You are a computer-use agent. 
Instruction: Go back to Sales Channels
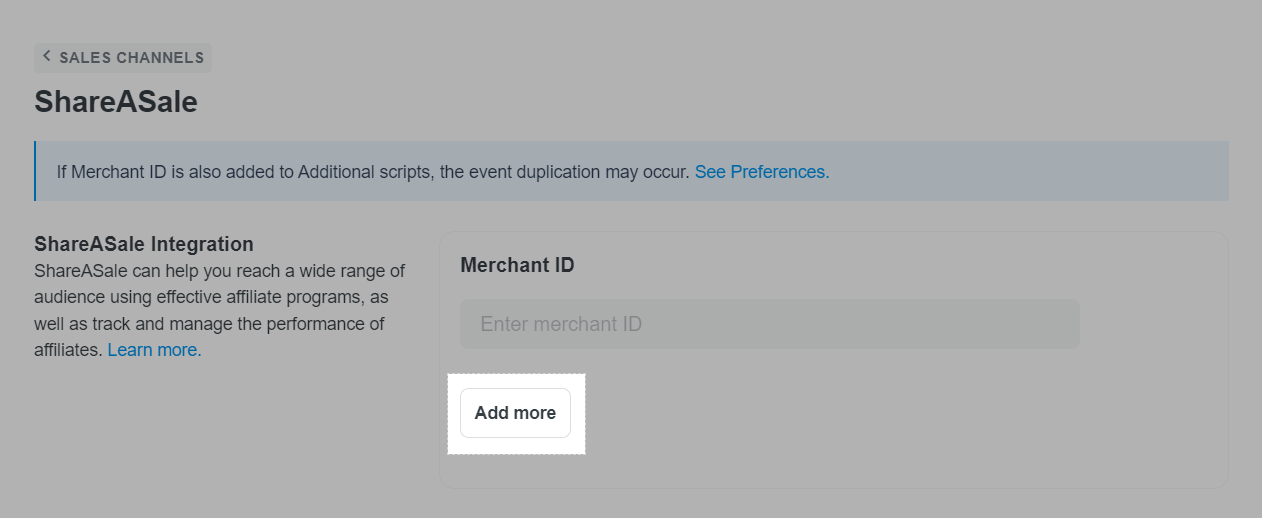tap(123, 58)
